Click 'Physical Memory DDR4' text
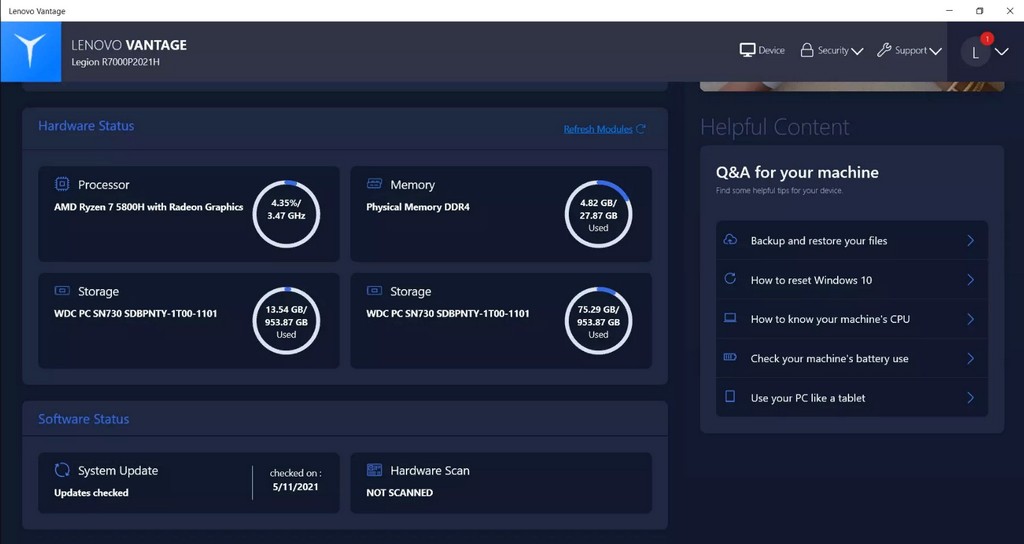1024x544 pixels. pyautogui.click(x=418, y=207)
